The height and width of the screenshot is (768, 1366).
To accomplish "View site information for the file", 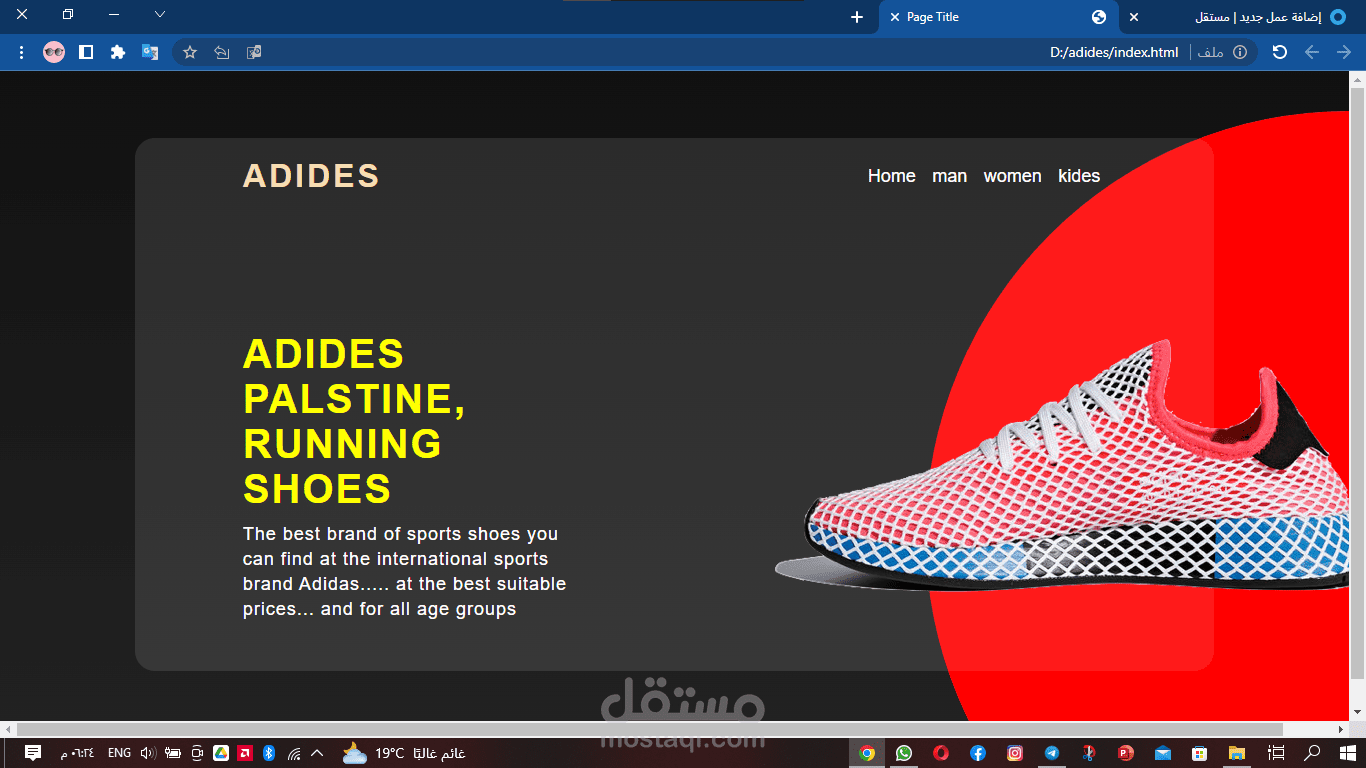I will [x=1240, y=52].
